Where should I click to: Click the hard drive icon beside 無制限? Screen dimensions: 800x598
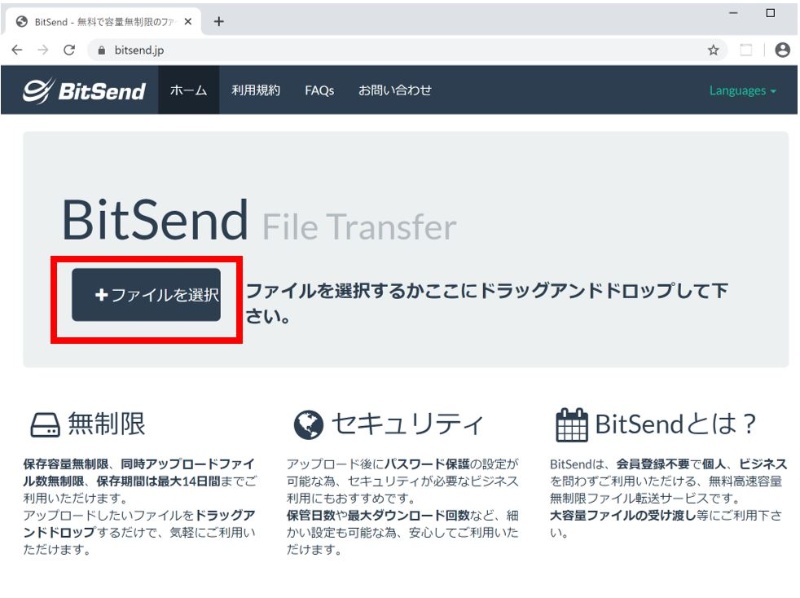click(45, 425)
